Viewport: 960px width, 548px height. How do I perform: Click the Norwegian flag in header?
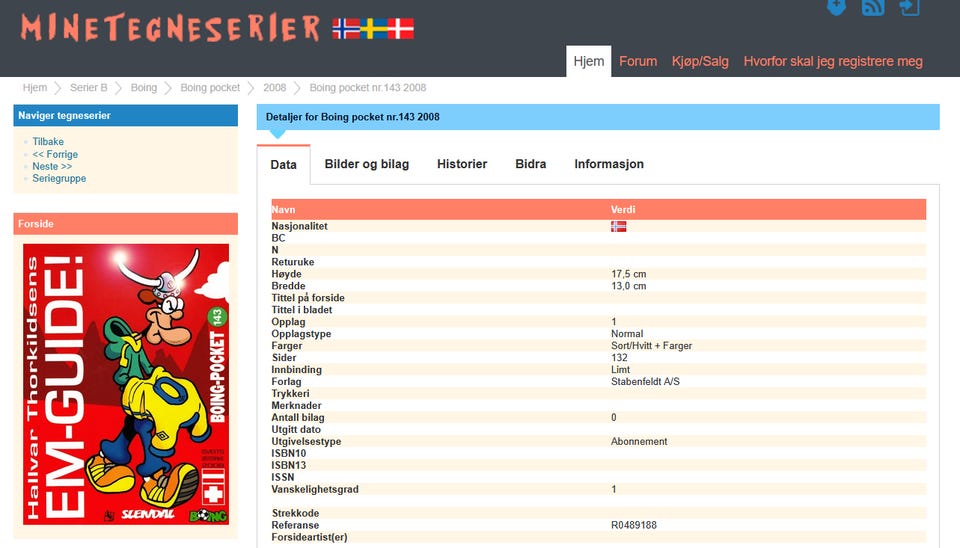point(347,29)
